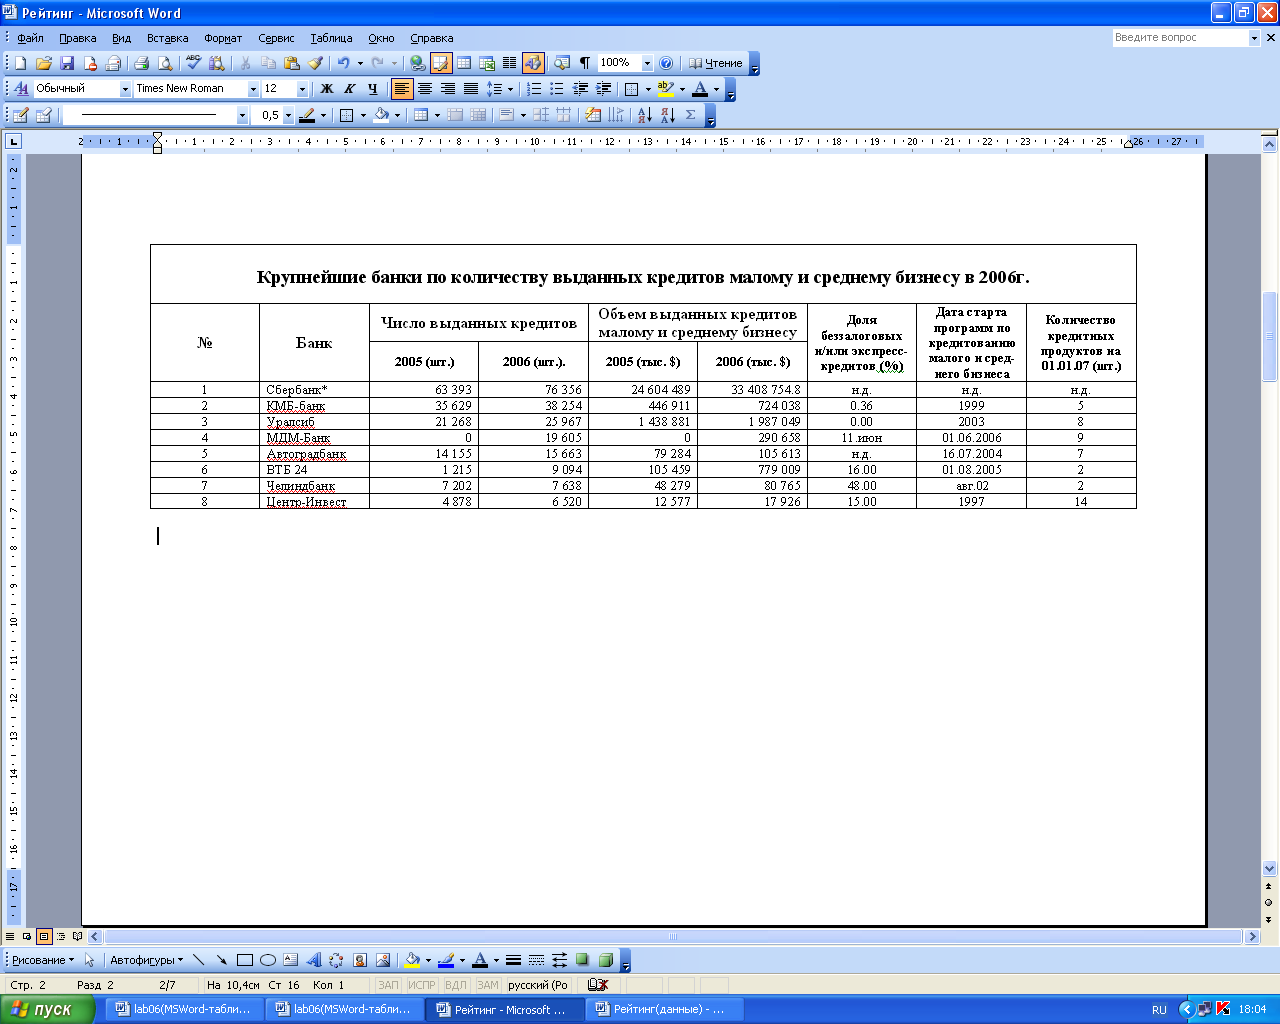Image resolution: width=1280 pixels, height=1024 pixels.
Task: Toggle Underline (Ч) formatting
Action: 372,89
